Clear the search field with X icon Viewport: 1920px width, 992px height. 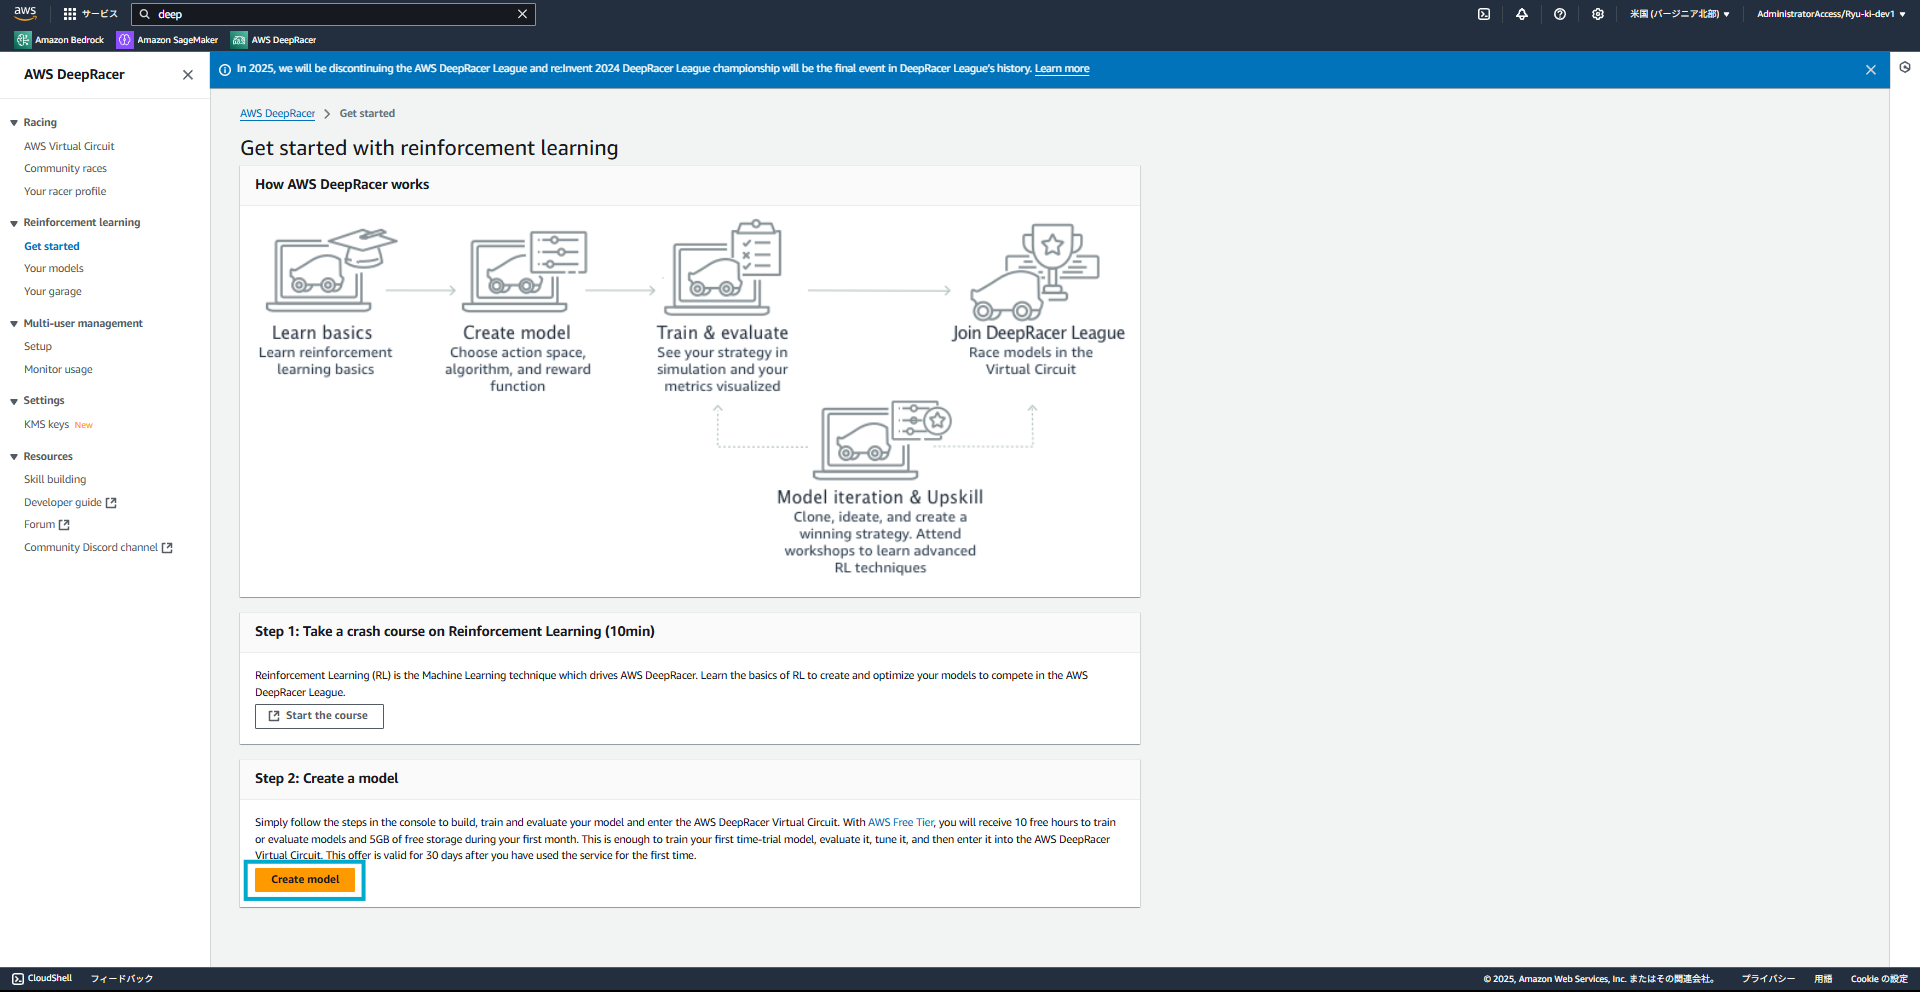pos(522,14)
